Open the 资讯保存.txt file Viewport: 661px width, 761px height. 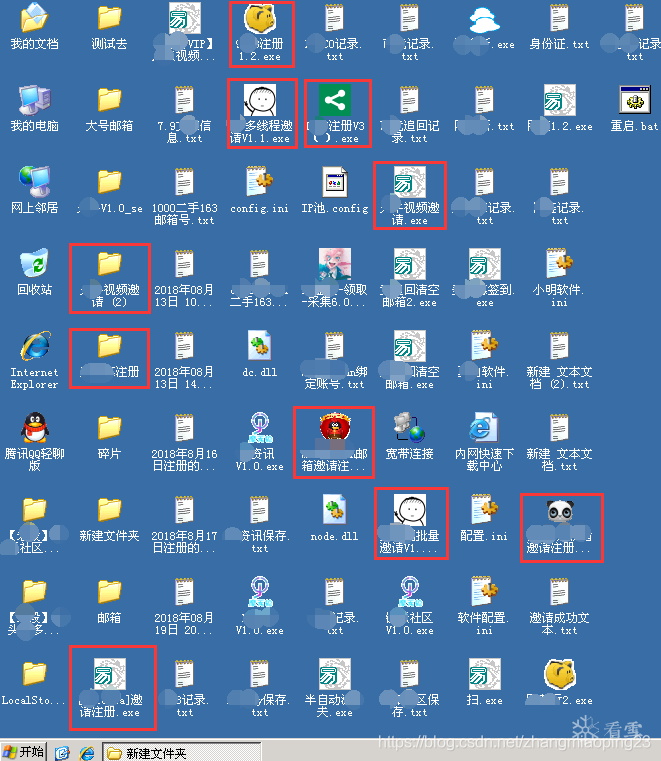(259, 525)
